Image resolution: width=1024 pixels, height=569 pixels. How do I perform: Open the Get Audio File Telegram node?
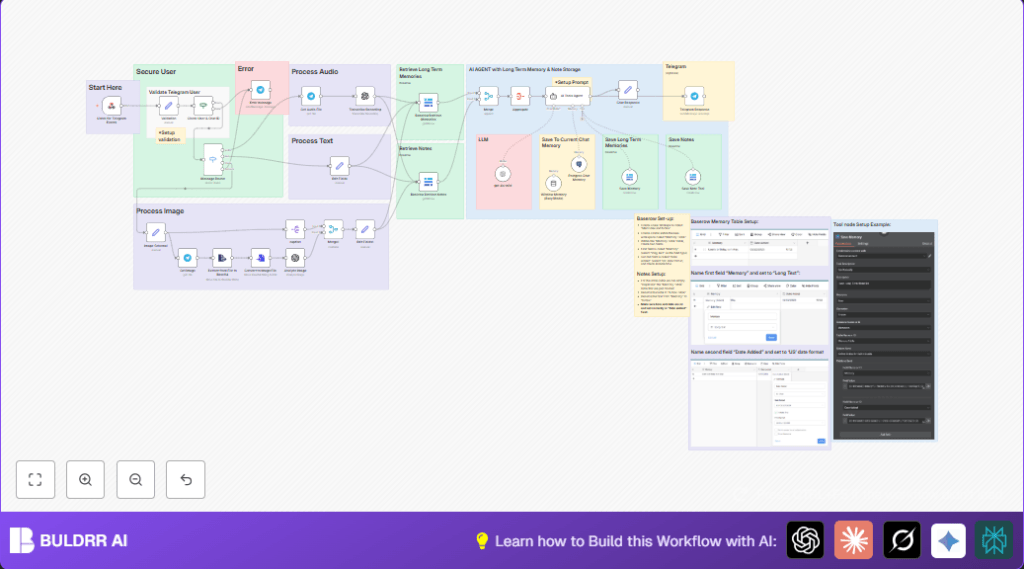(x=311, y=96)
